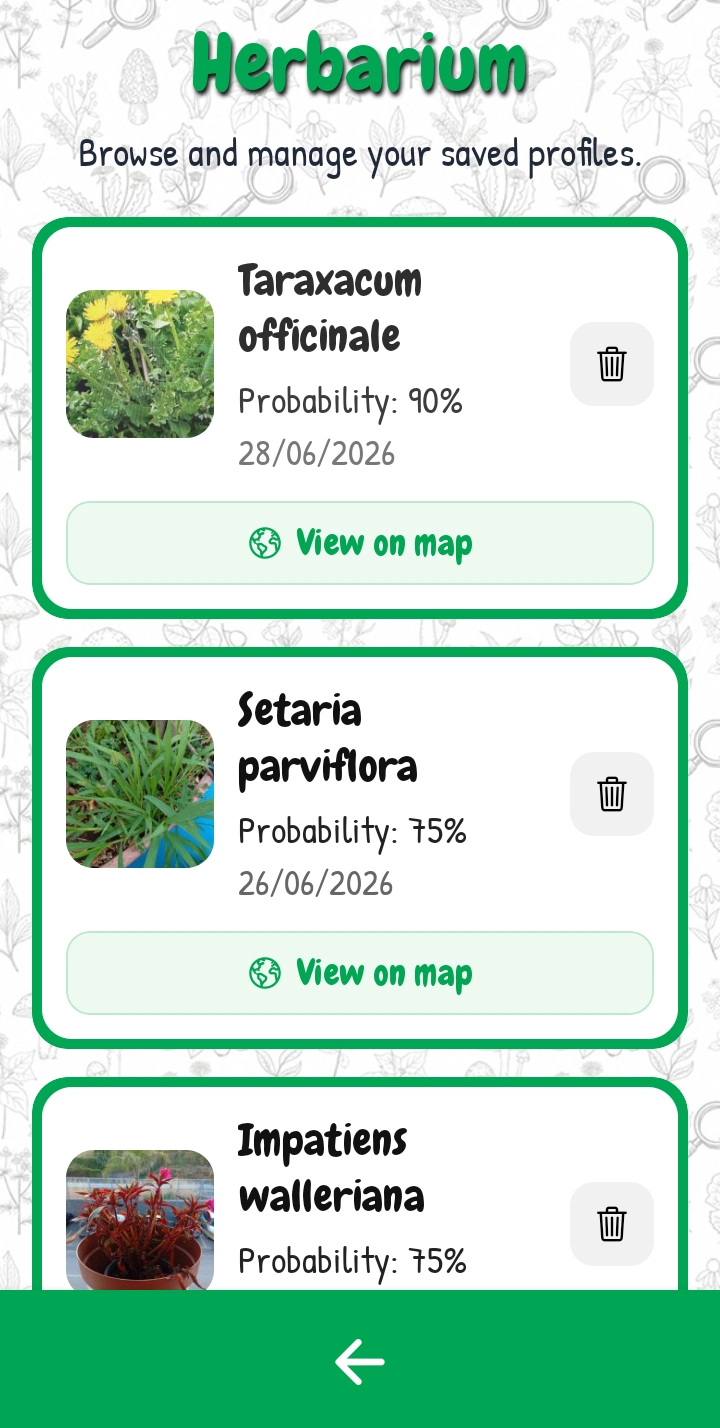This screenshot has width=720, height=1428.
Task: Go back using the arrow icon
Action: [x=360, y=1361]
